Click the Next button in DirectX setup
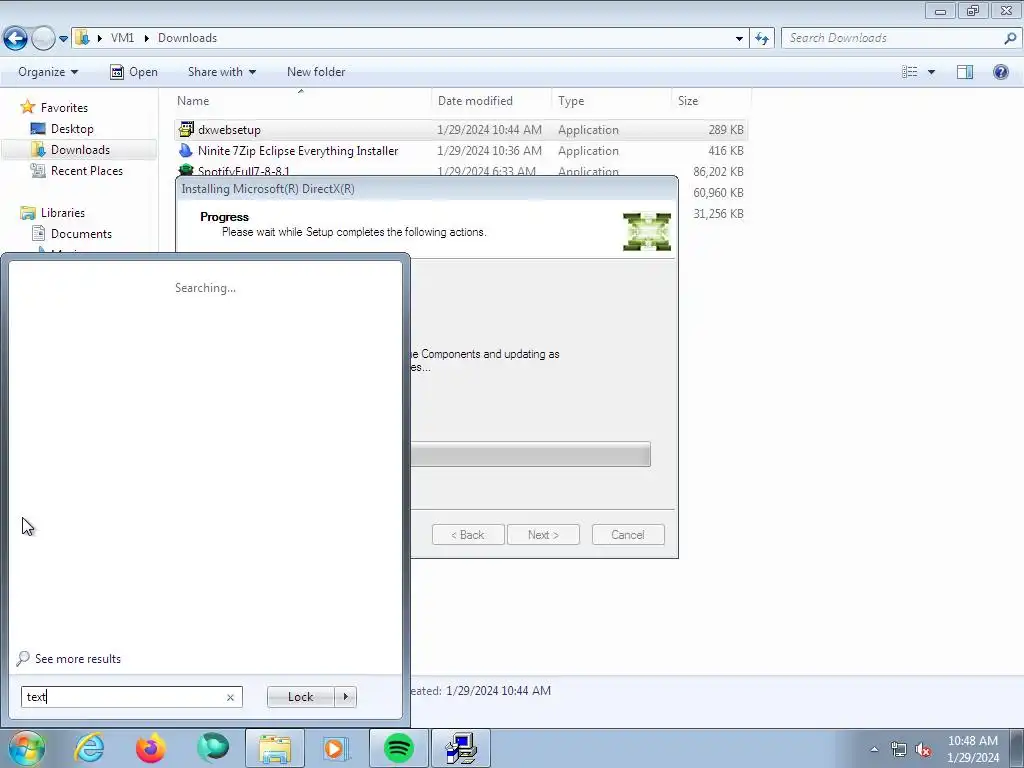 click(x=543, y=535)
